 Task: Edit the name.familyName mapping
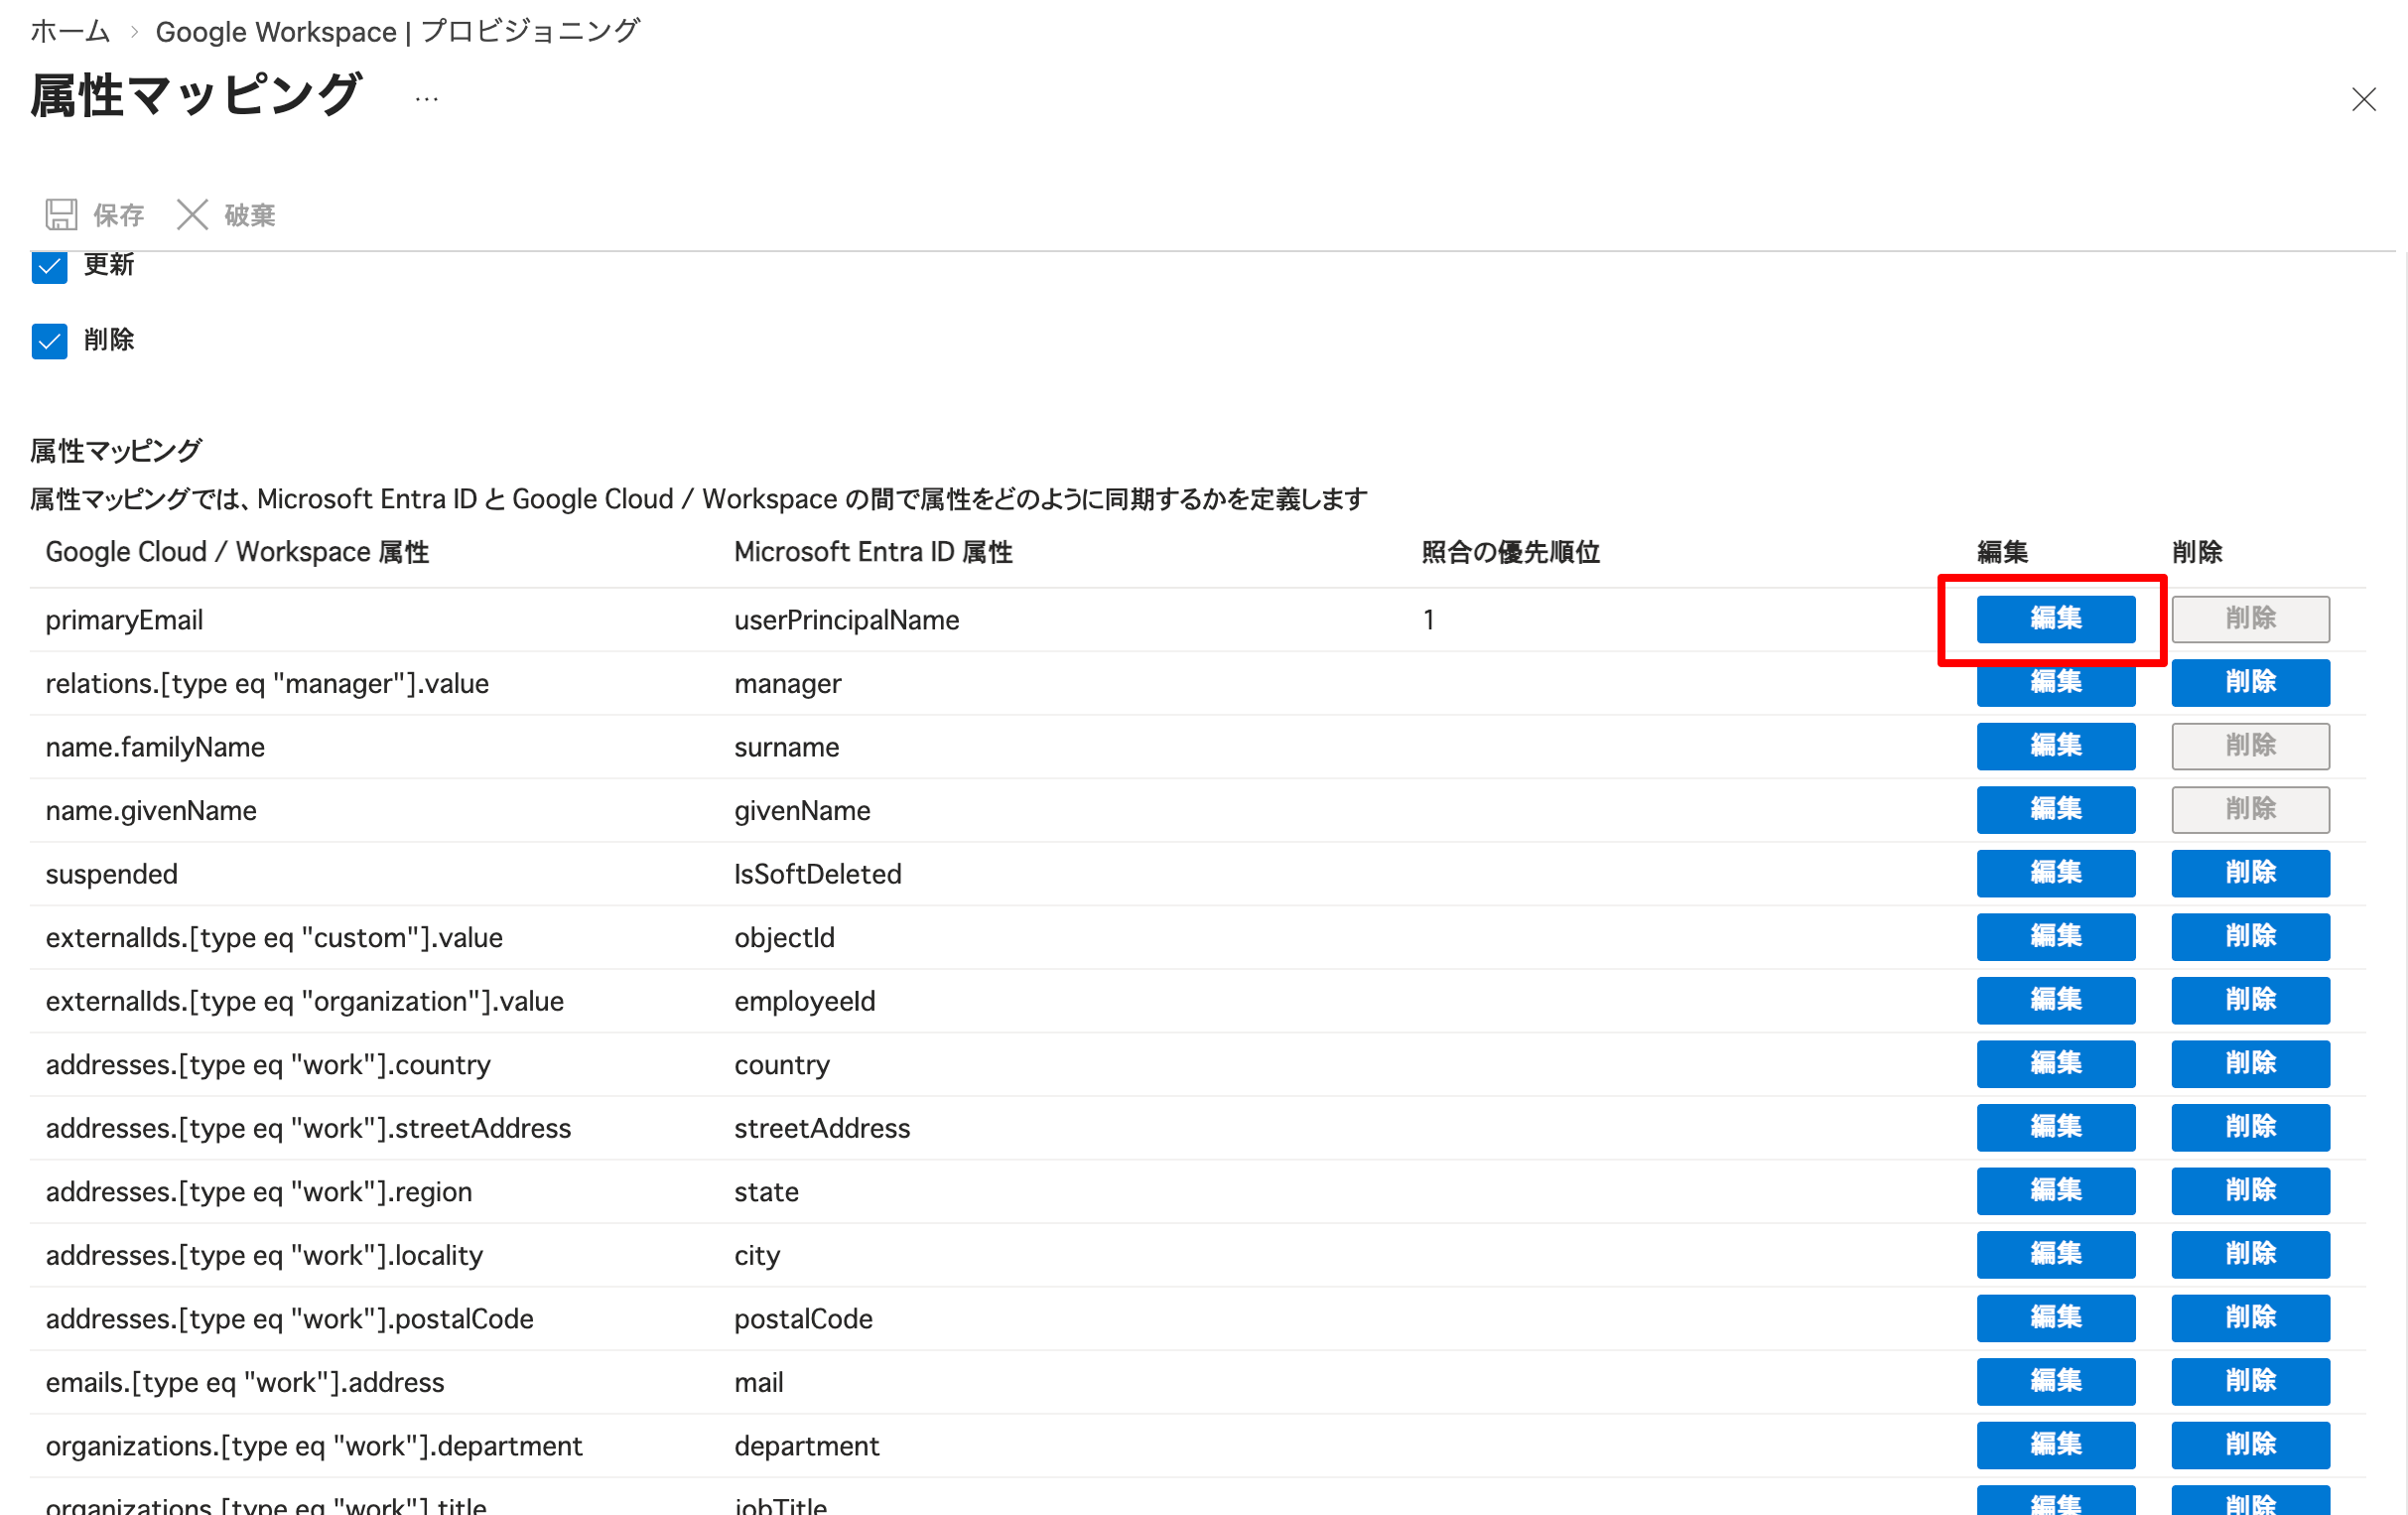(2055, 746)
